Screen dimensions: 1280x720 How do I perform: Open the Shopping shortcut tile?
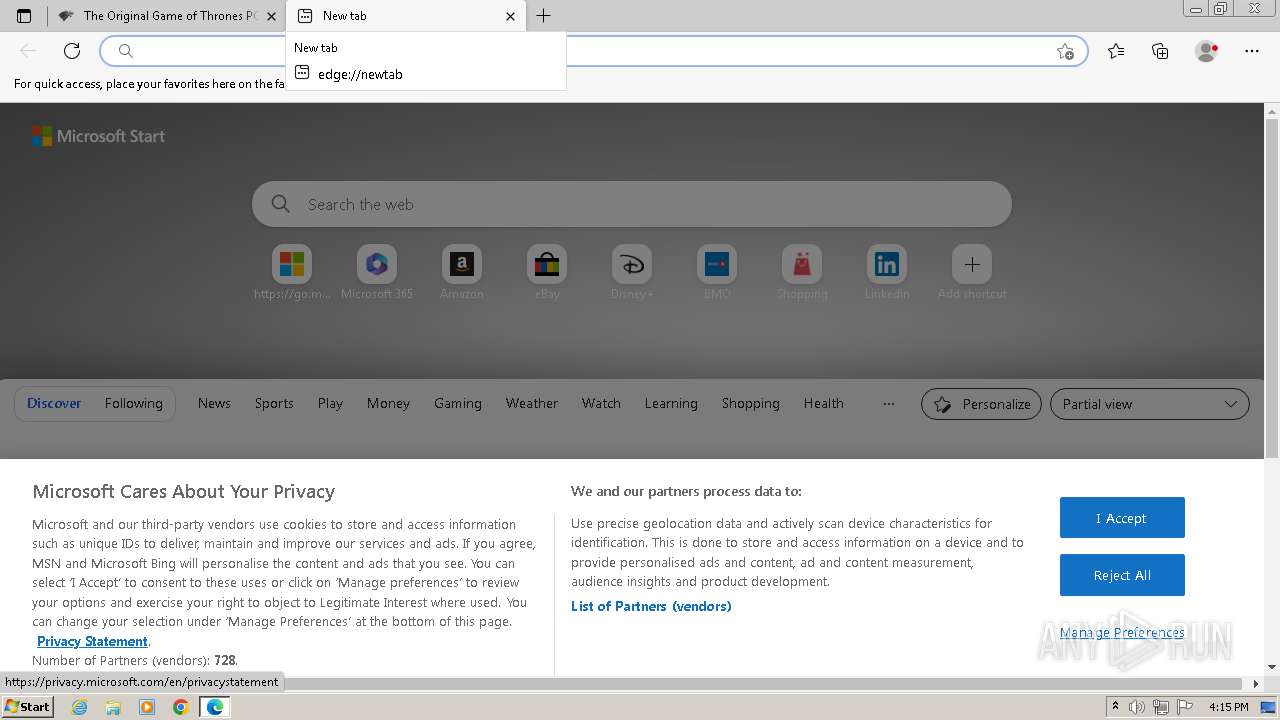802,264
